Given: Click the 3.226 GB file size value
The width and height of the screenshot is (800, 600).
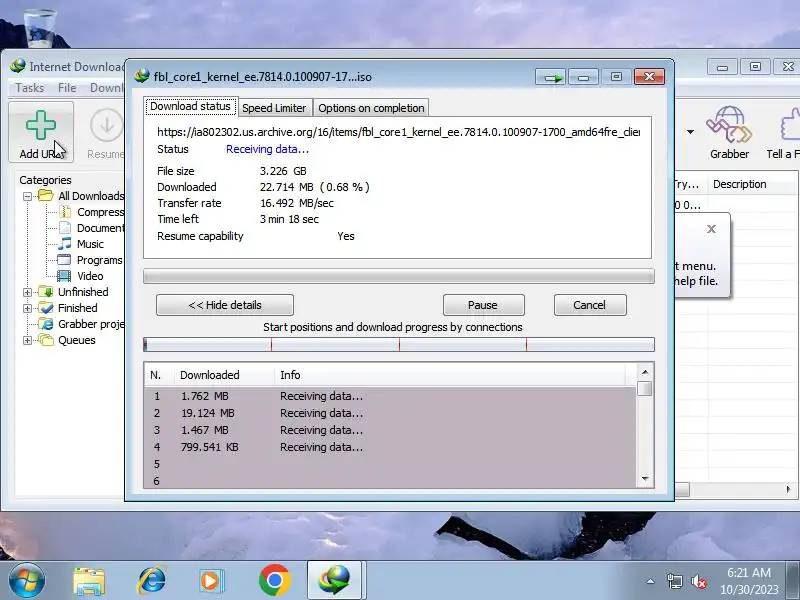Looking at the screenshot, I should 283,171.
